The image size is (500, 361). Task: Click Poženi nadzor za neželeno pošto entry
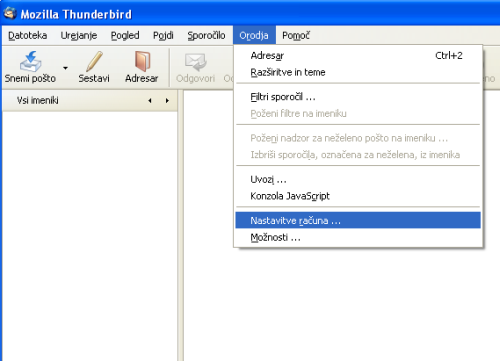point(358,138)
